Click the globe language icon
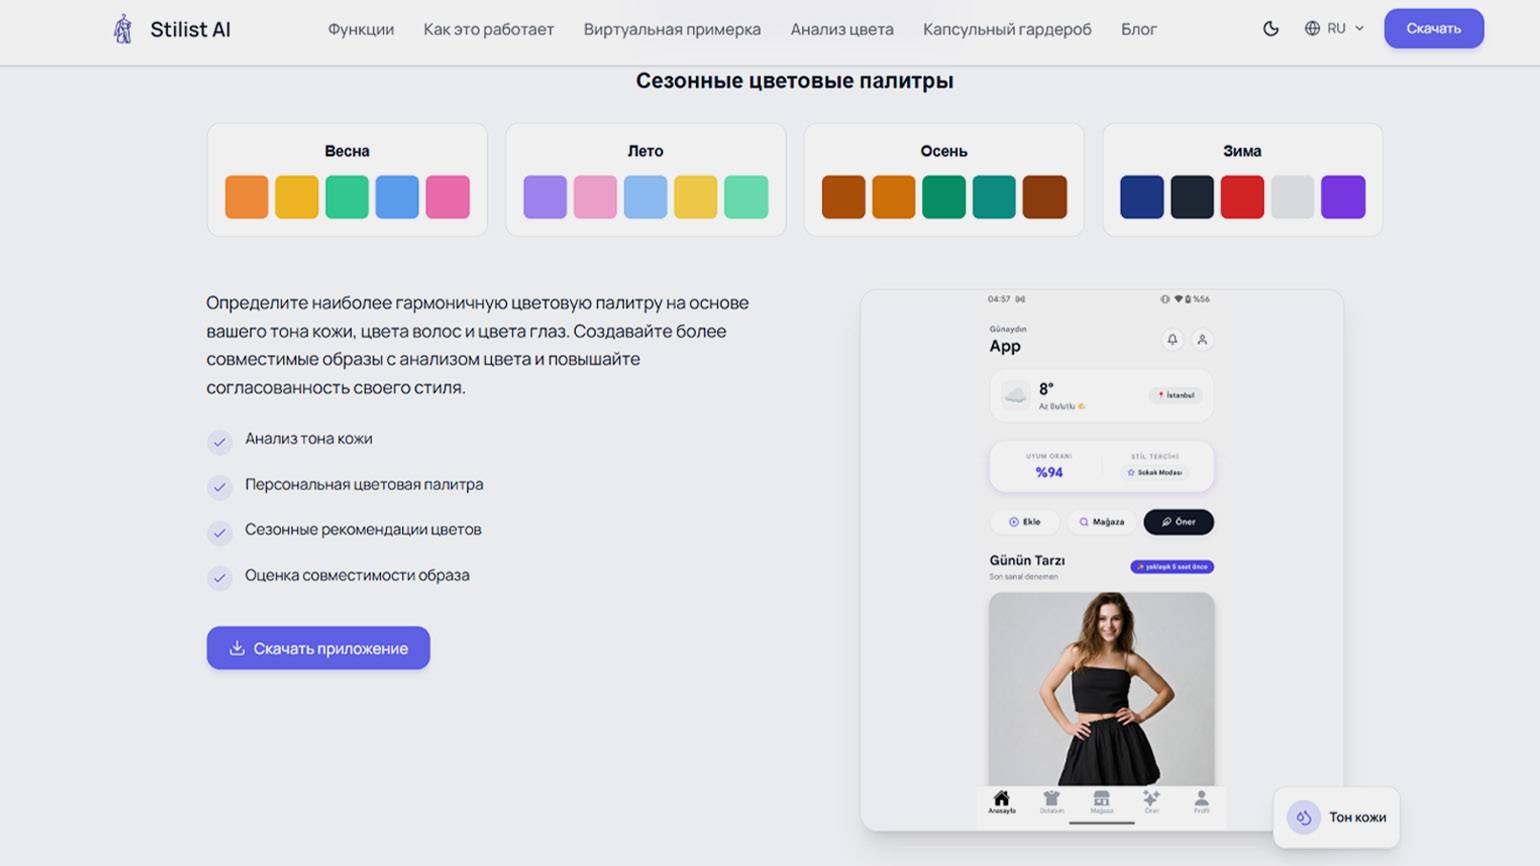 [x=1312, y=29]
